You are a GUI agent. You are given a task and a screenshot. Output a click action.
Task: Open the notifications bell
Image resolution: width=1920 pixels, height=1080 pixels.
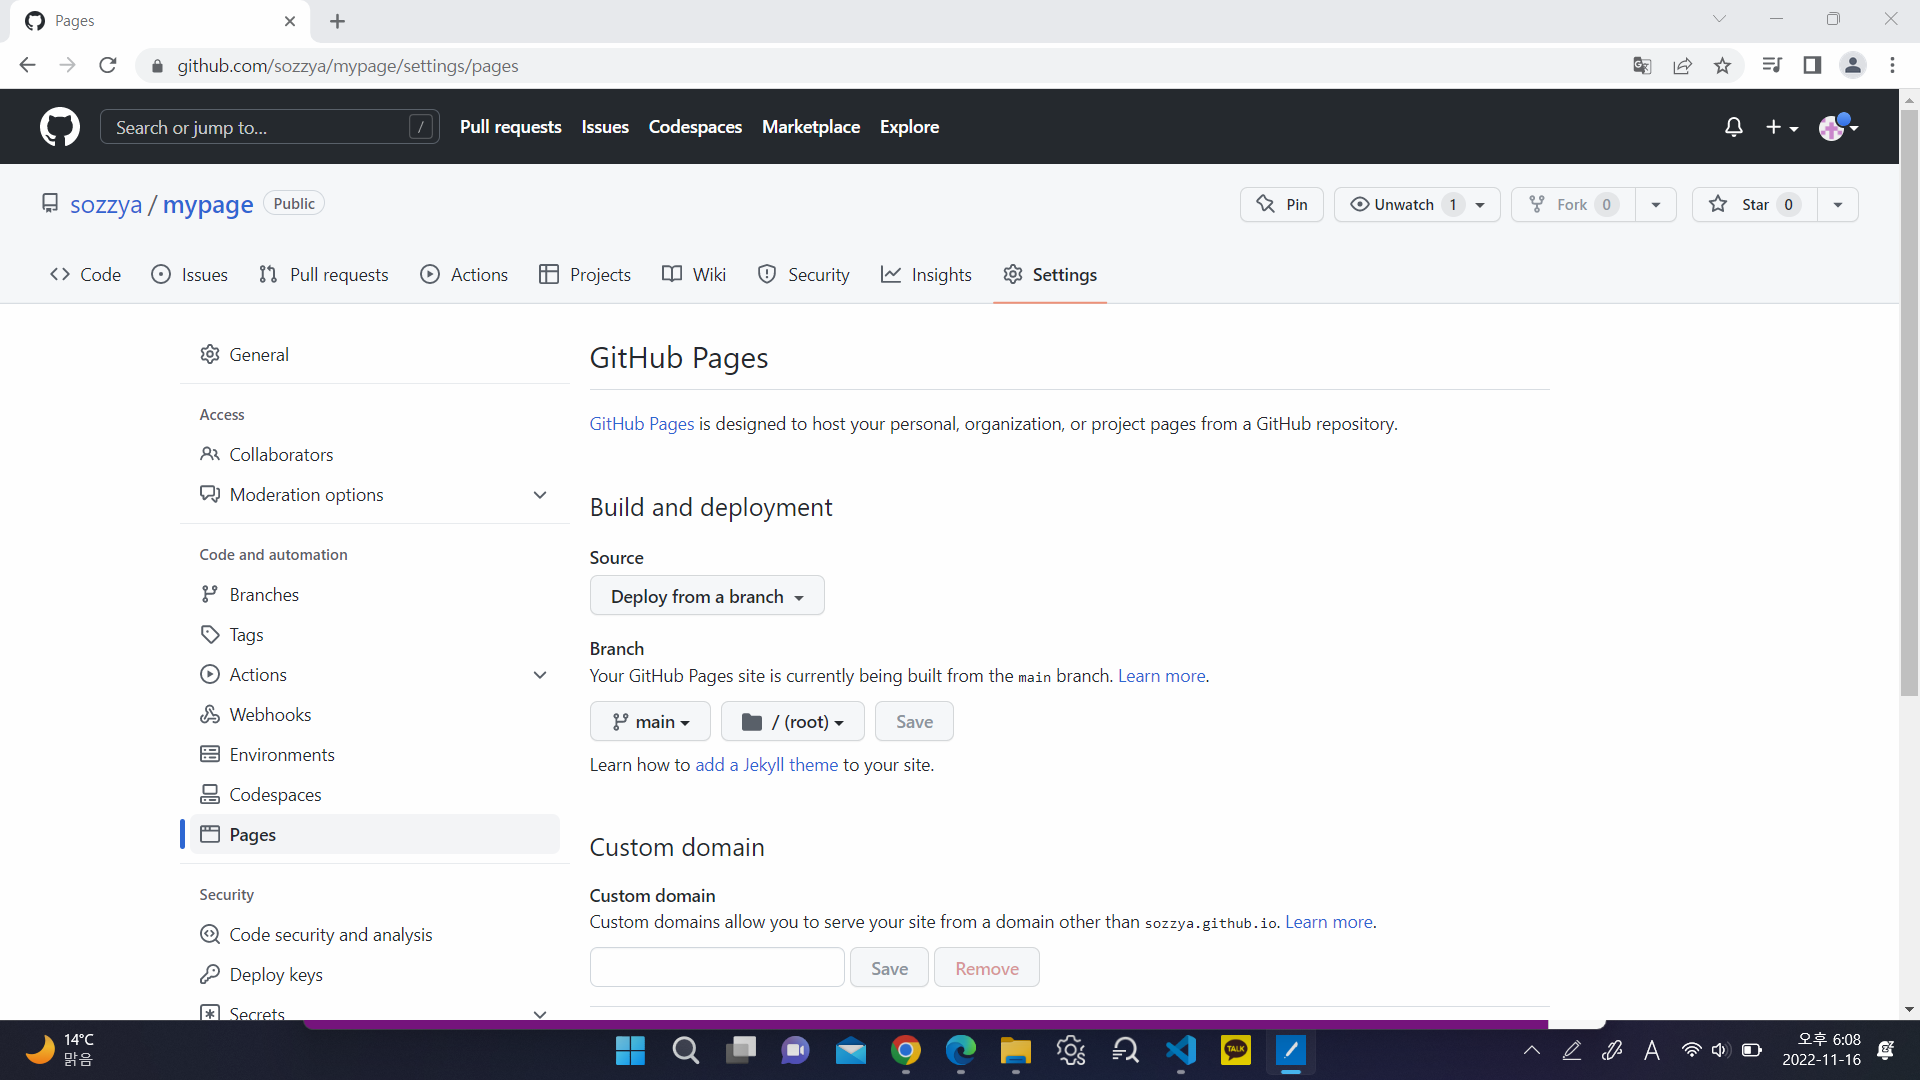point(1734,127)
